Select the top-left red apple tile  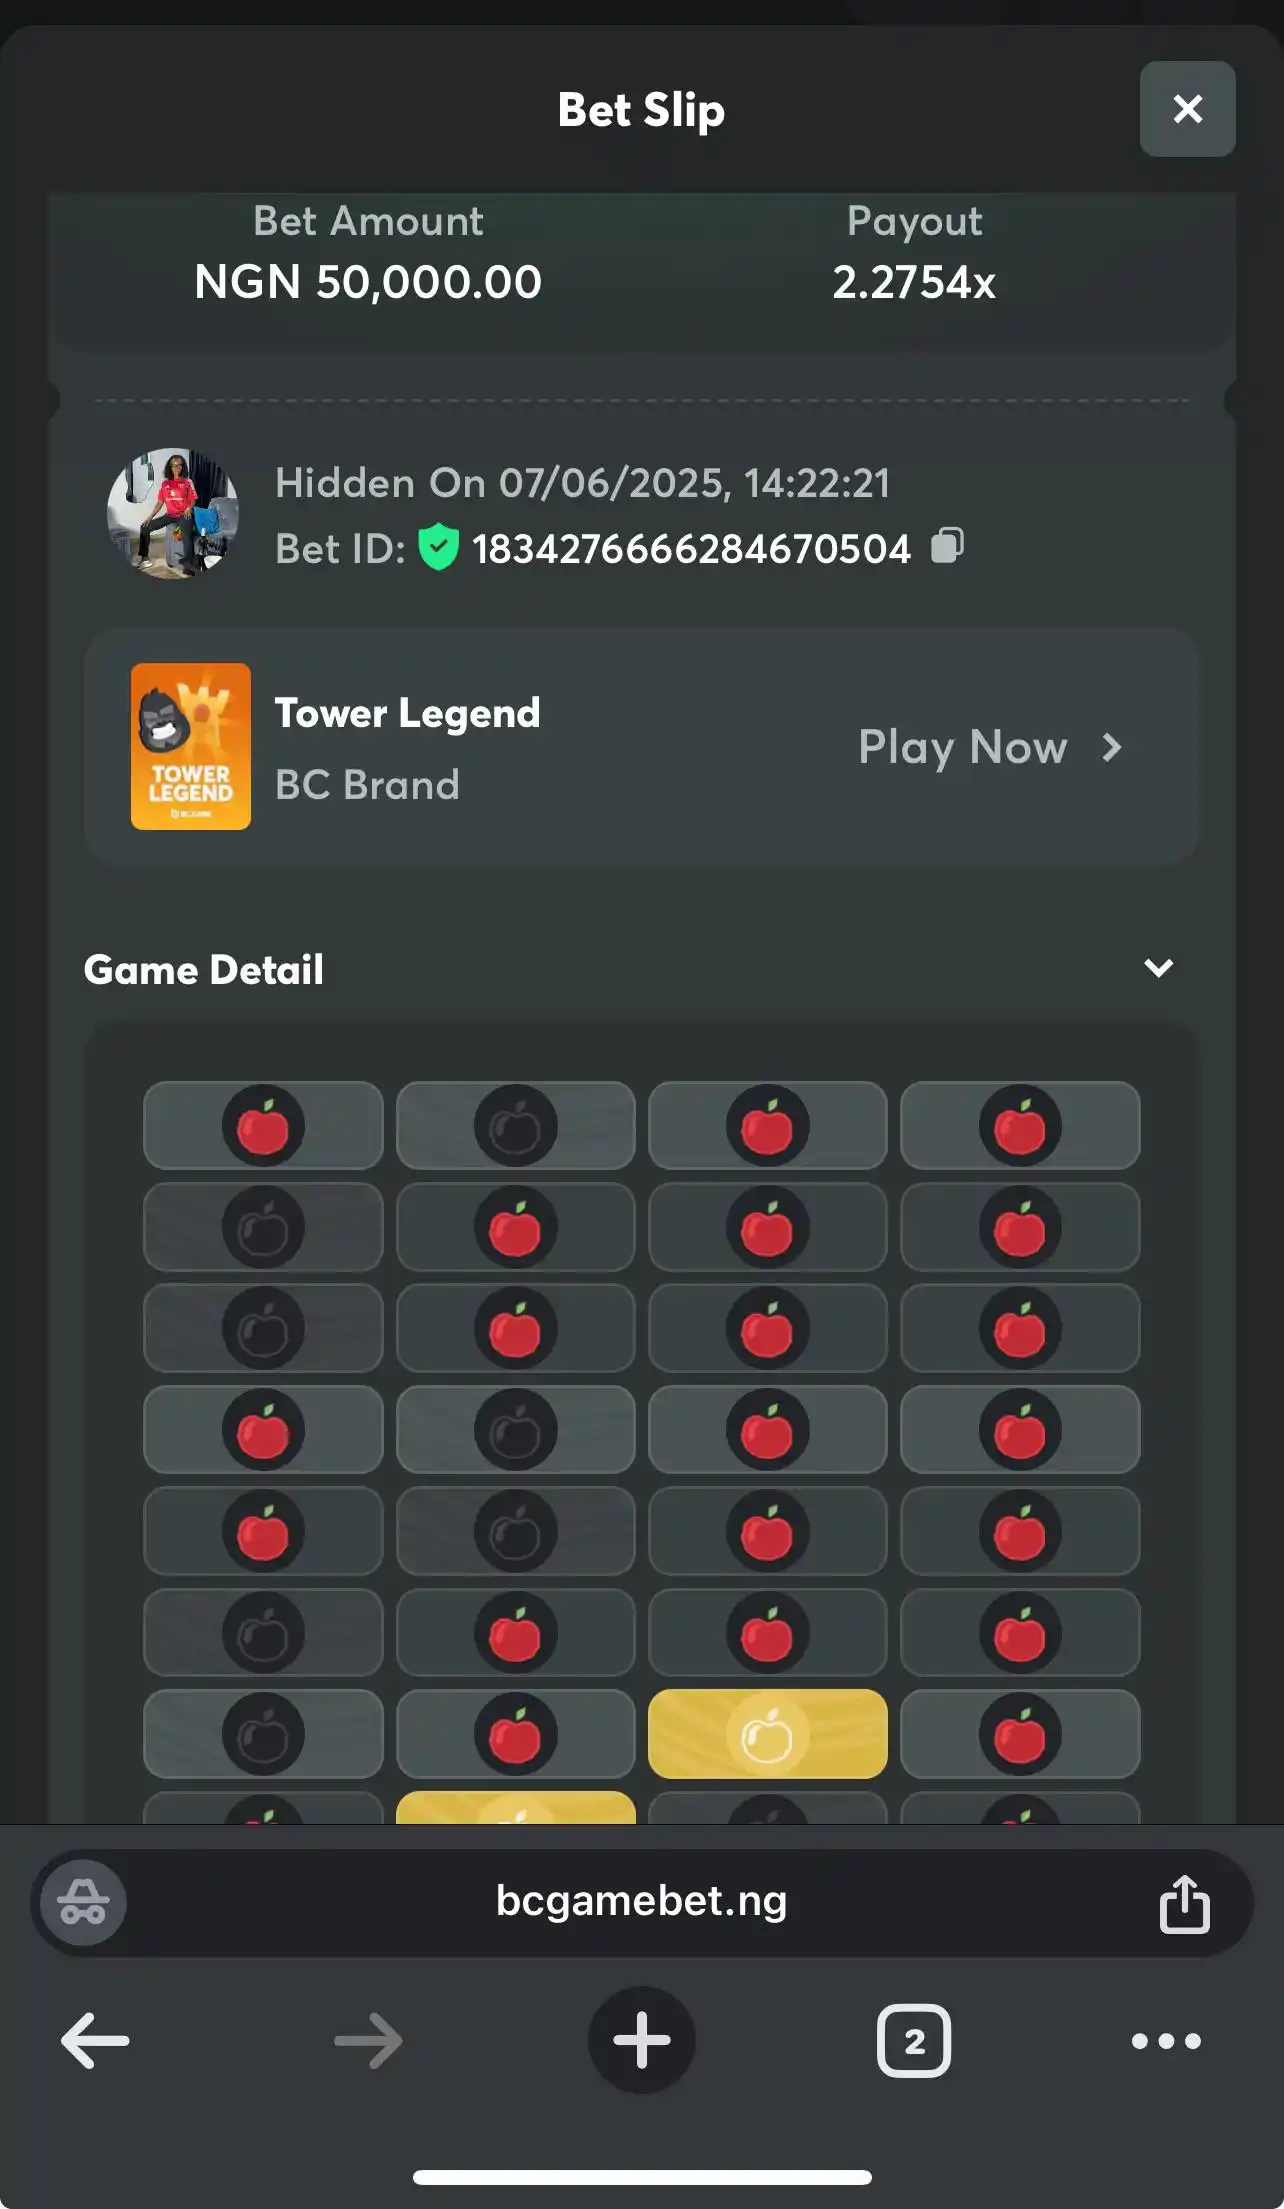[x=263, y=1126]
